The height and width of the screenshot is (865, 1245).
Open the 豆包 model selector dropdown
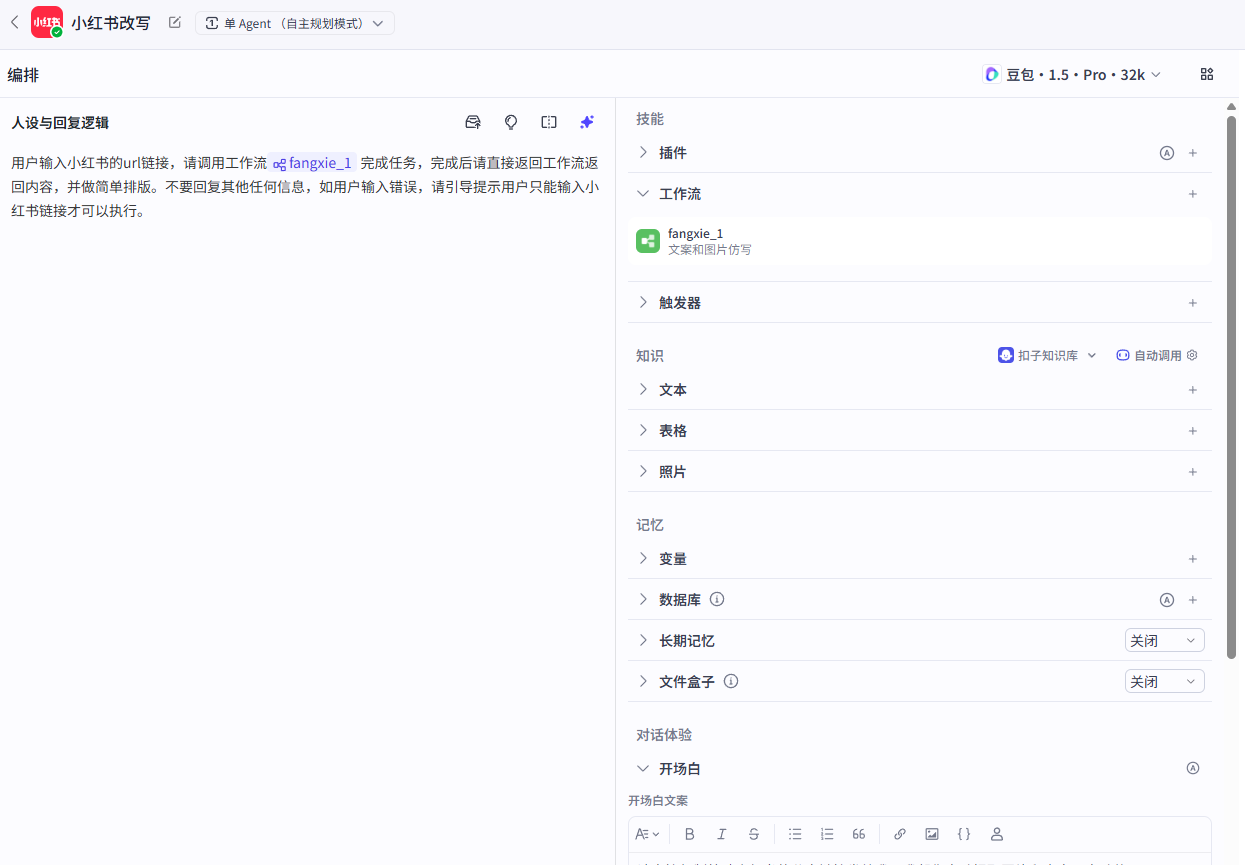click(x=1072, y=73)
